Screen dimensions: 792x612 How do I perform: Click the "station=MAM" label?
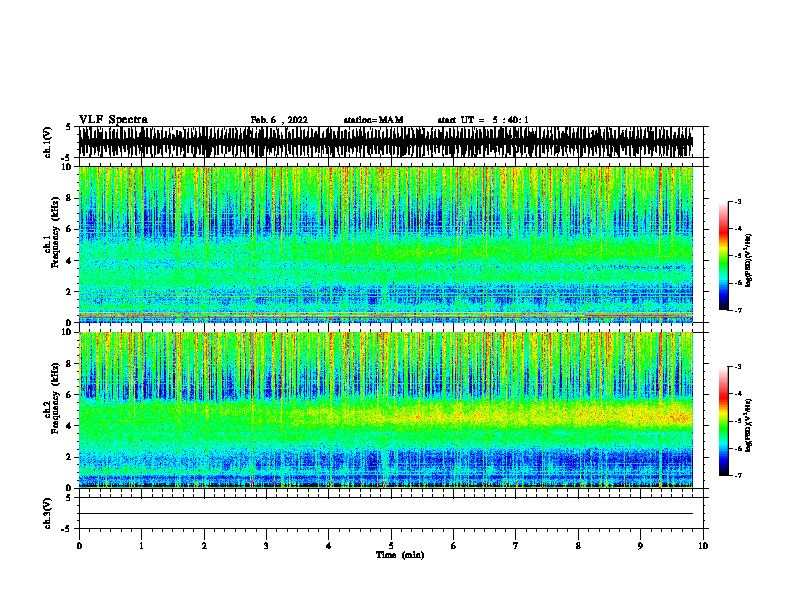click(373, 120)
